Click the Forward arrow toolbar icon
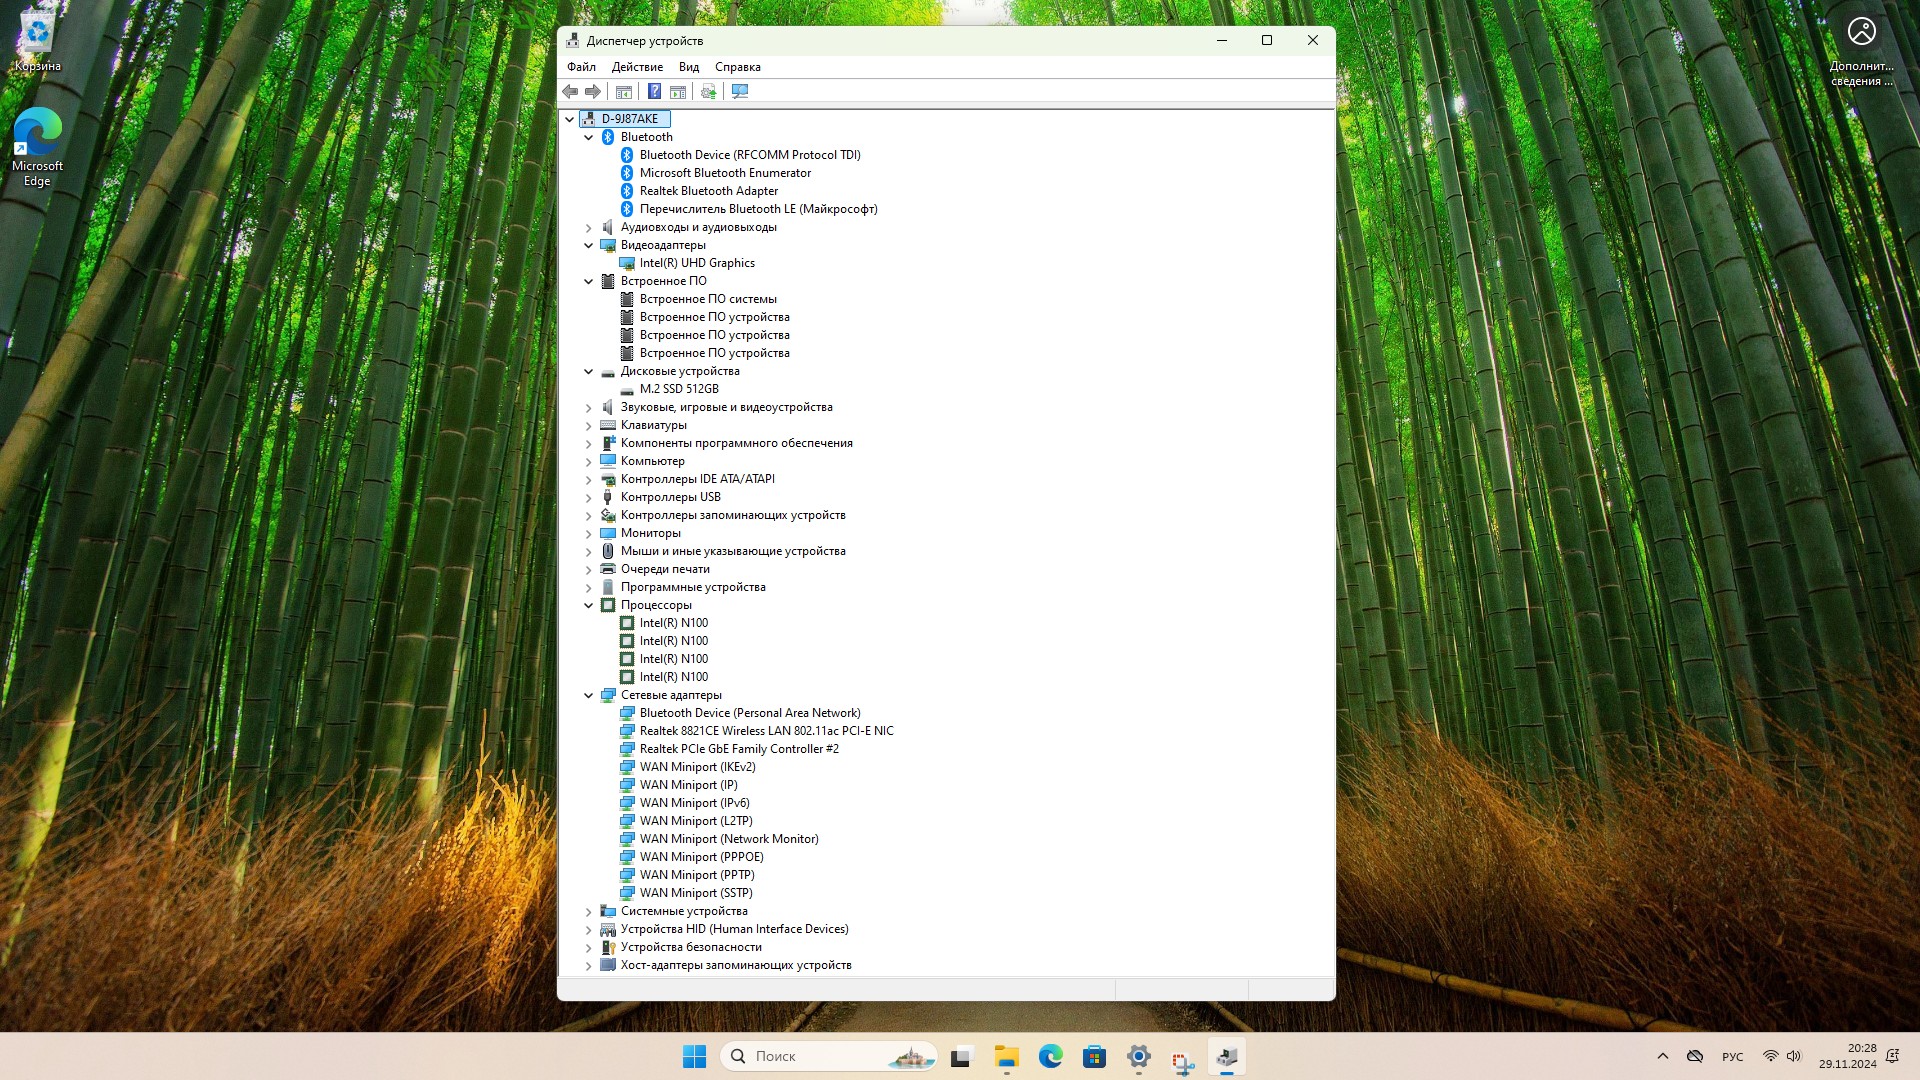Image resolution: width=1920 pixels, height=1080 pixels. click(593, 92)
